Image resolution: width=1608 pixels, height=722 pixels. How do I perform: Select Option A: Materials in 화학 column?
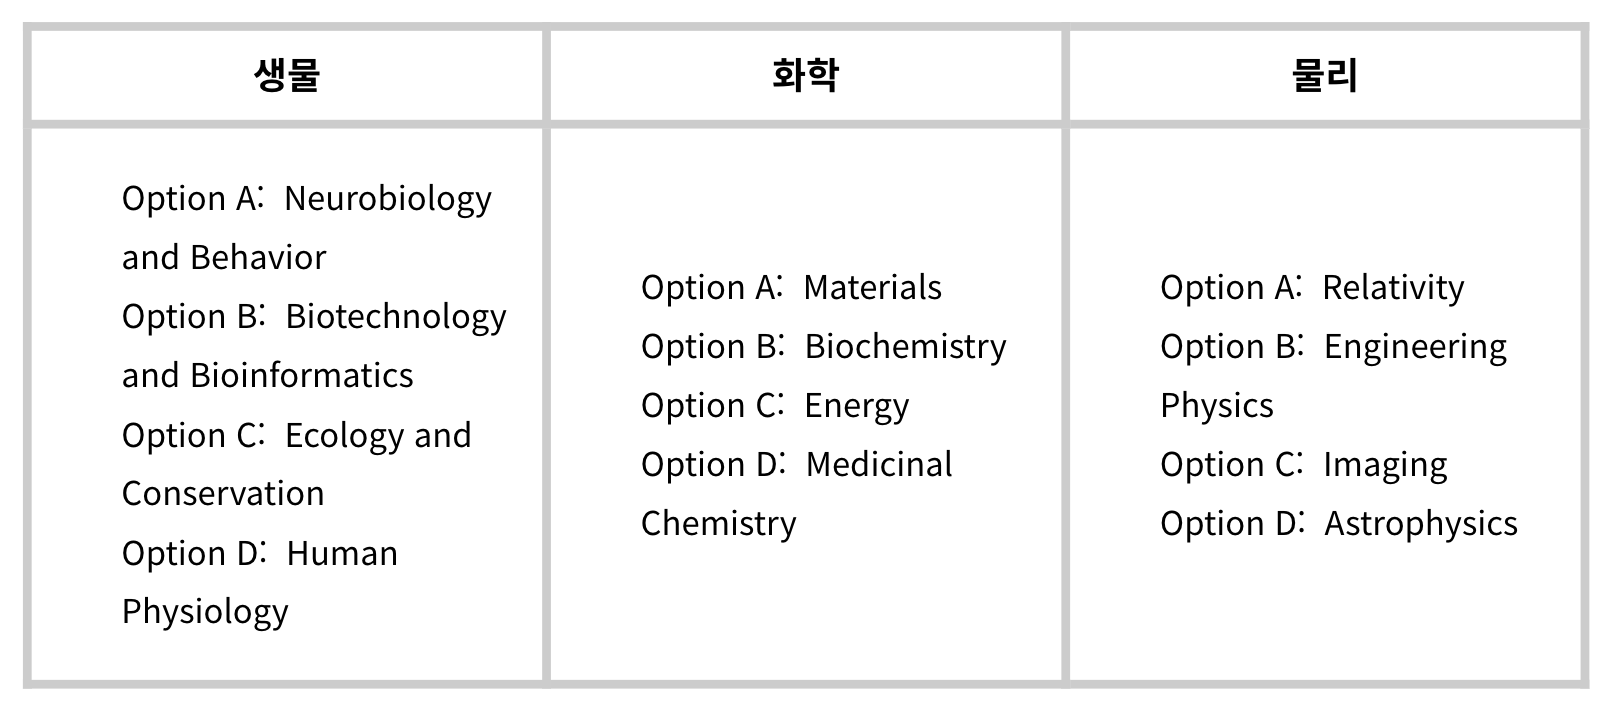(x=791, y=288)
